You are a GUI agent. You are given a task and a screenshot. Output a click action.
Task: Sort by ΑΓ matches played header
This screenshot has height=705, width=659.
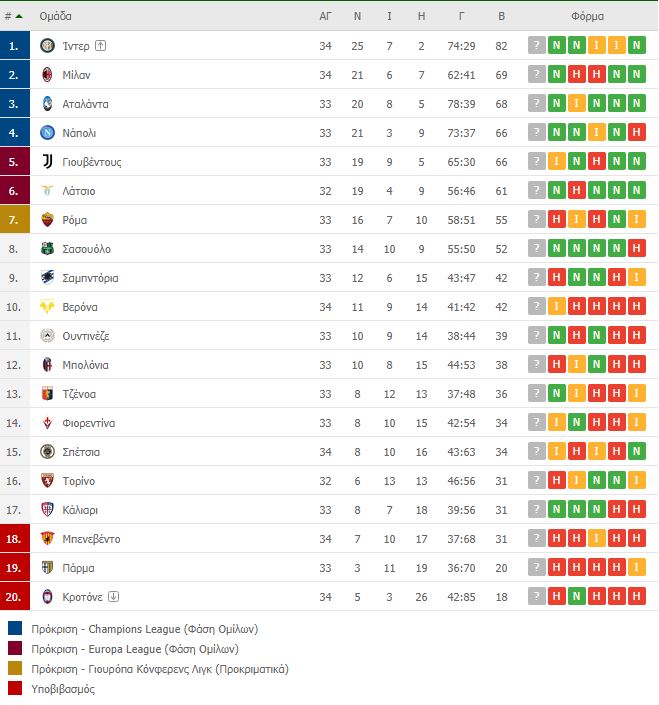click(325, 17)
